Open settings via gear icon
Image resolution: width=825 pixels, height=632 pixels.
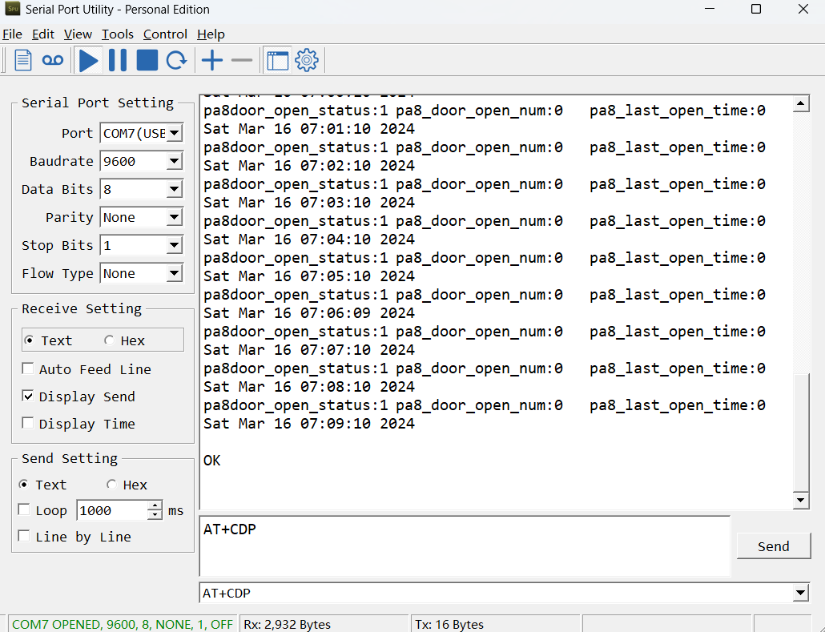pos(307,60)
